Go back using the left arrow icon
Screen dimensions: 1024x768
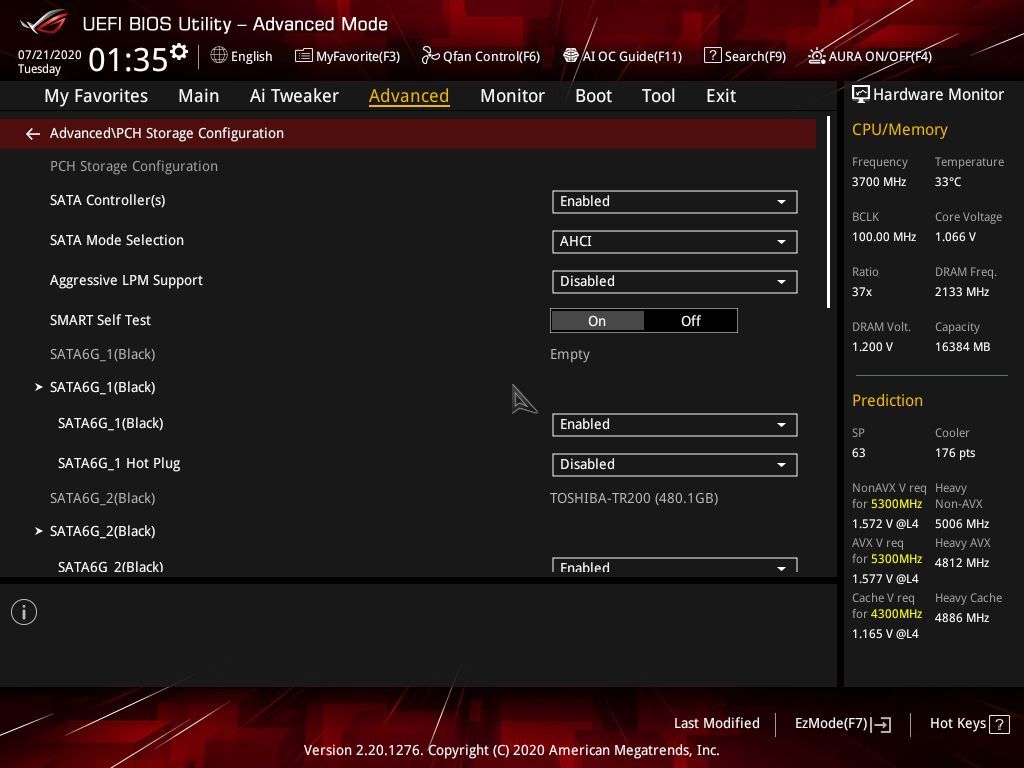point(33,134)
